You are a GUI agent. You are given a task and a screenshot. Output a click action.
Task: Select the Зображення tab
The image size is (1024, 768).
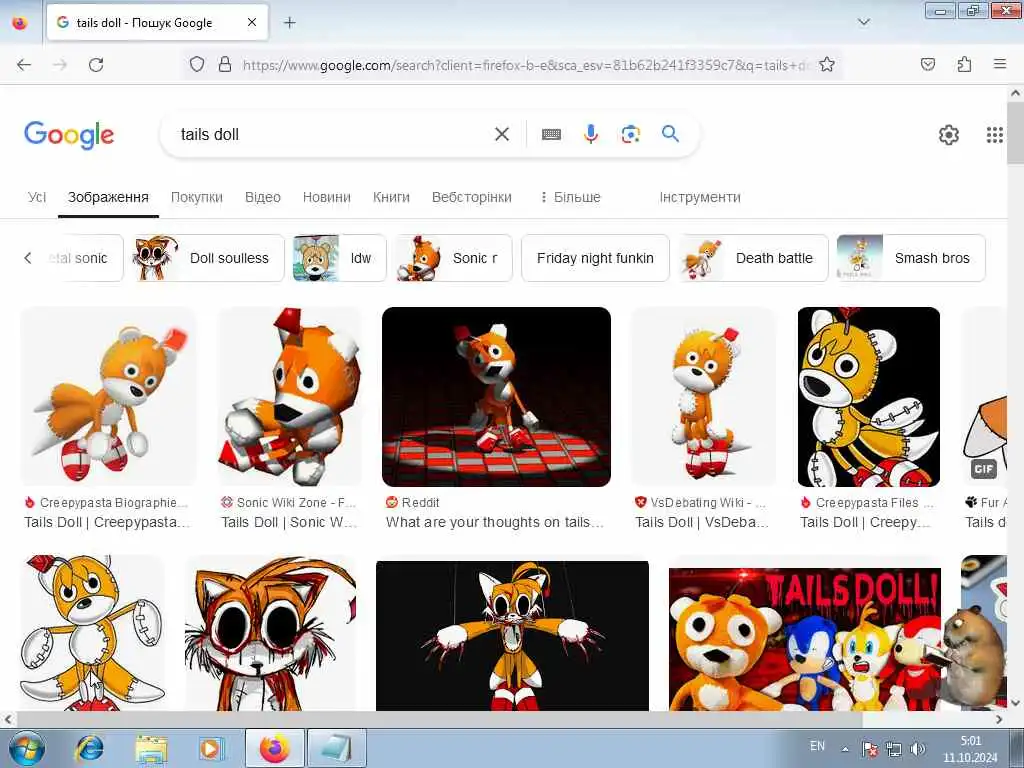108,197
